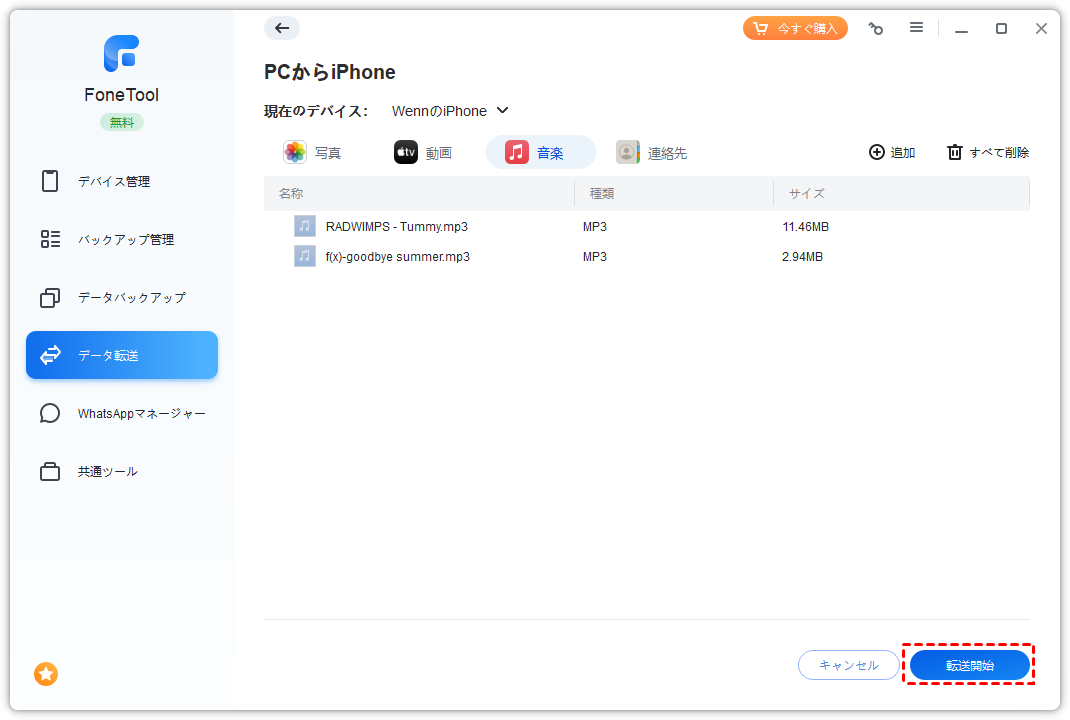Open デバイス管理 in the sidebar

(x=113, y=181)
